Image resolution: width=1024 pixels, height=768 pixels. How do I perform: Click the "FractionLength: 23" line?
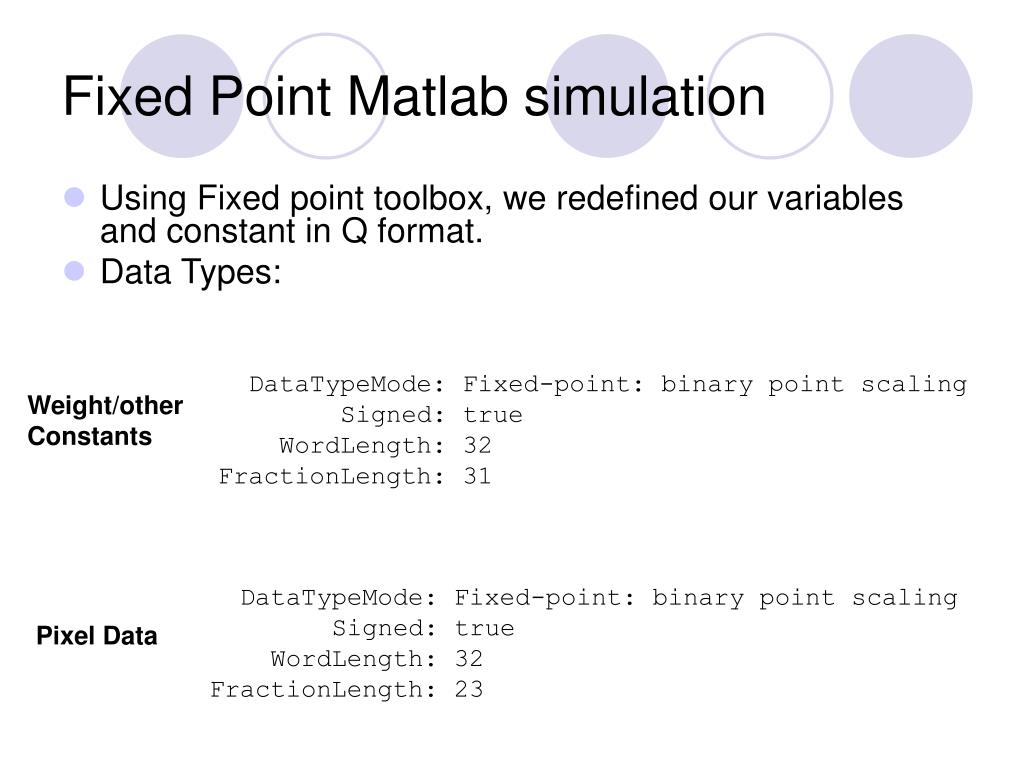click(x=347, y=690)
